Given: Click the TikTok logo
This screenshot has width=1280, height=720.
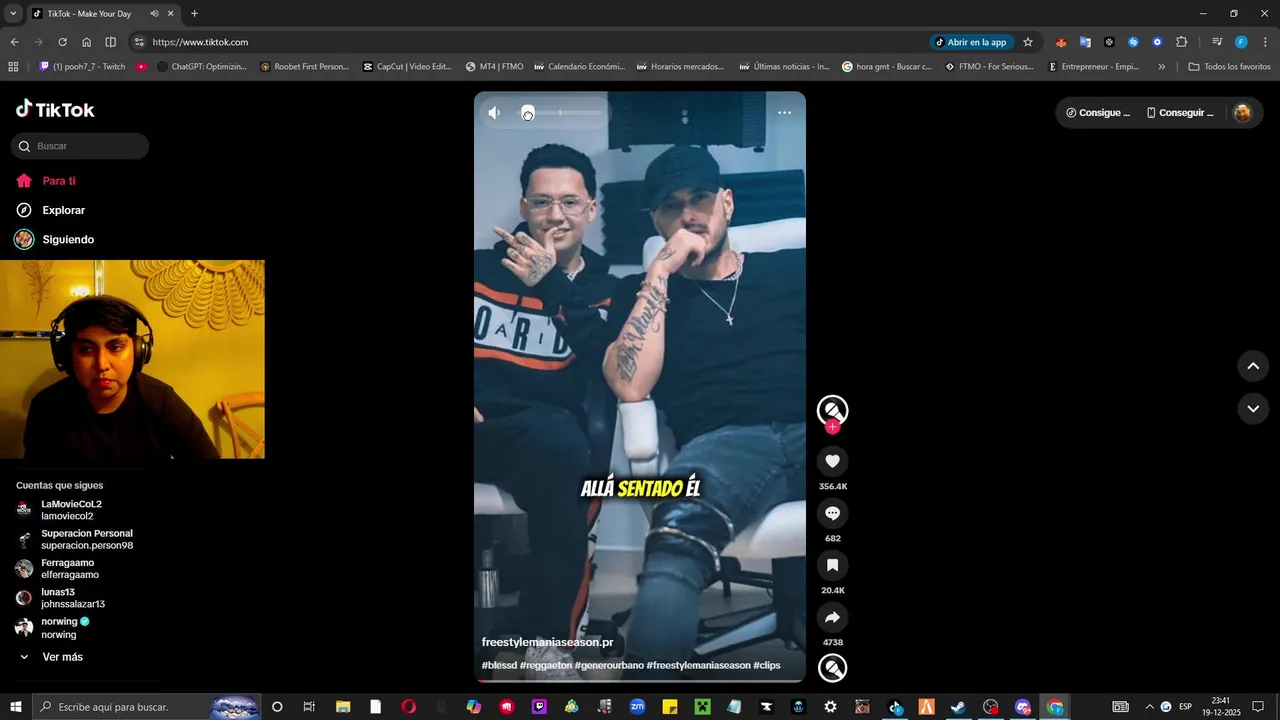Looking at the screenshot, I should point(55,109).
